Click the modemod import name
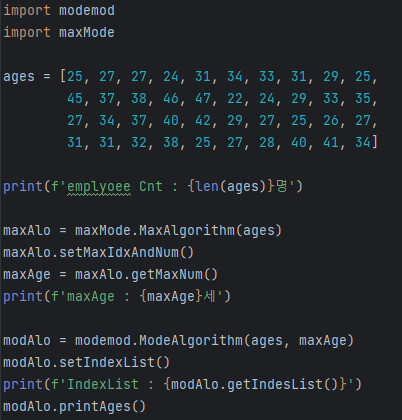Screen dimensions: 402x420 click(87, 11)
